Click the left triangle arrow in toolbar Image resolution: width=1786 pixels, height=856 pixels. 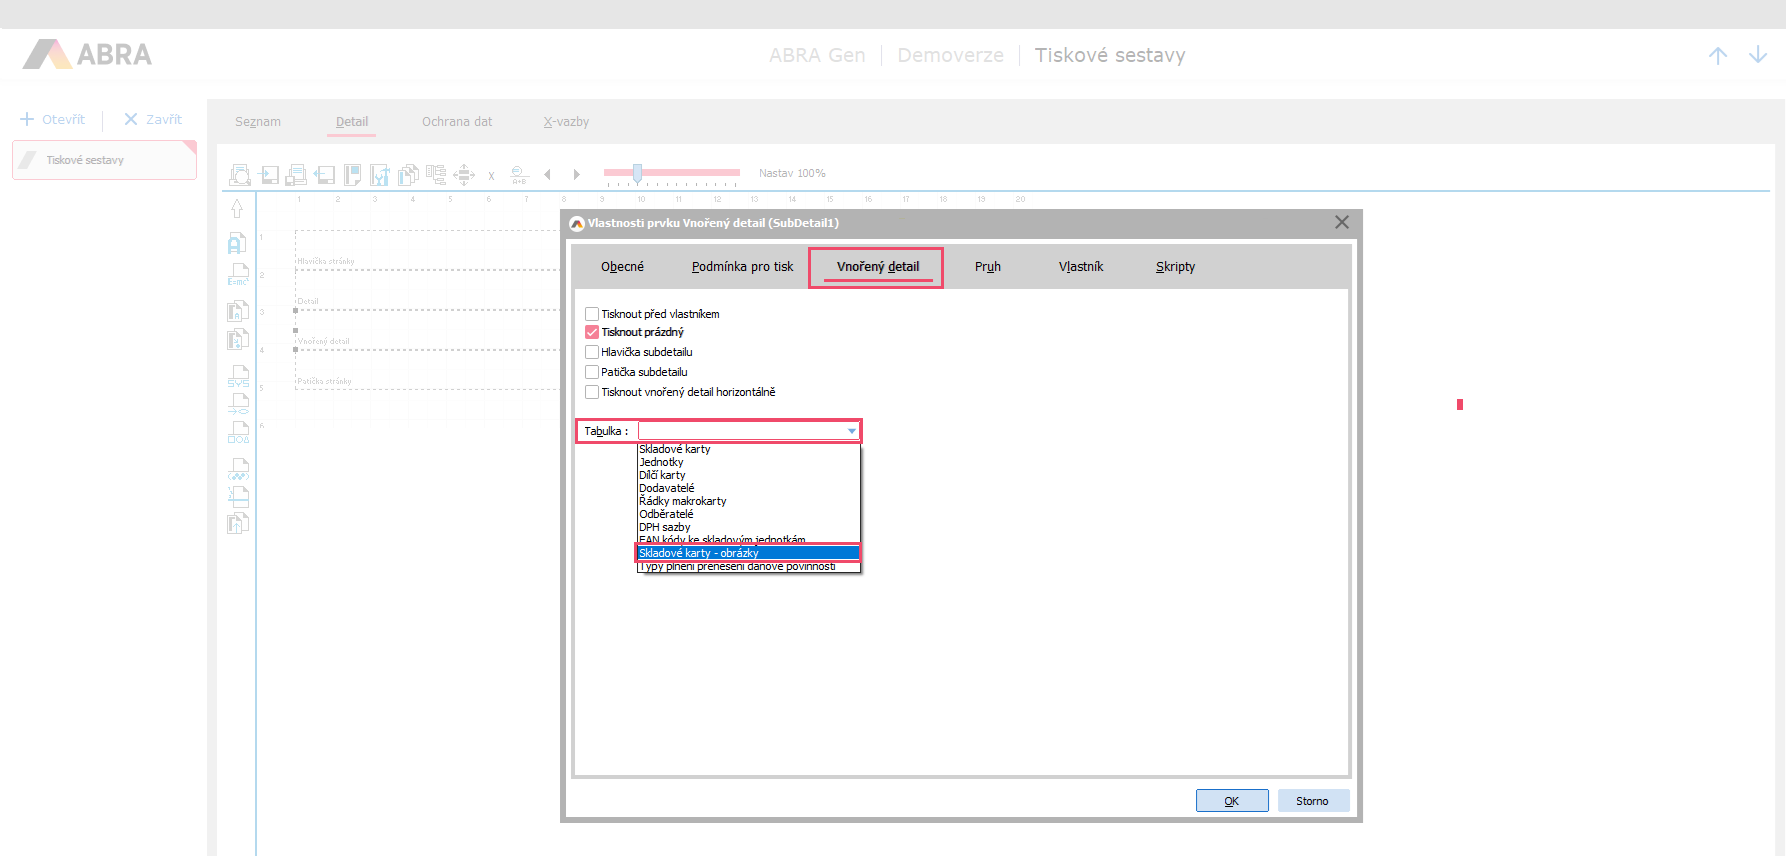(x=547, y=175)
